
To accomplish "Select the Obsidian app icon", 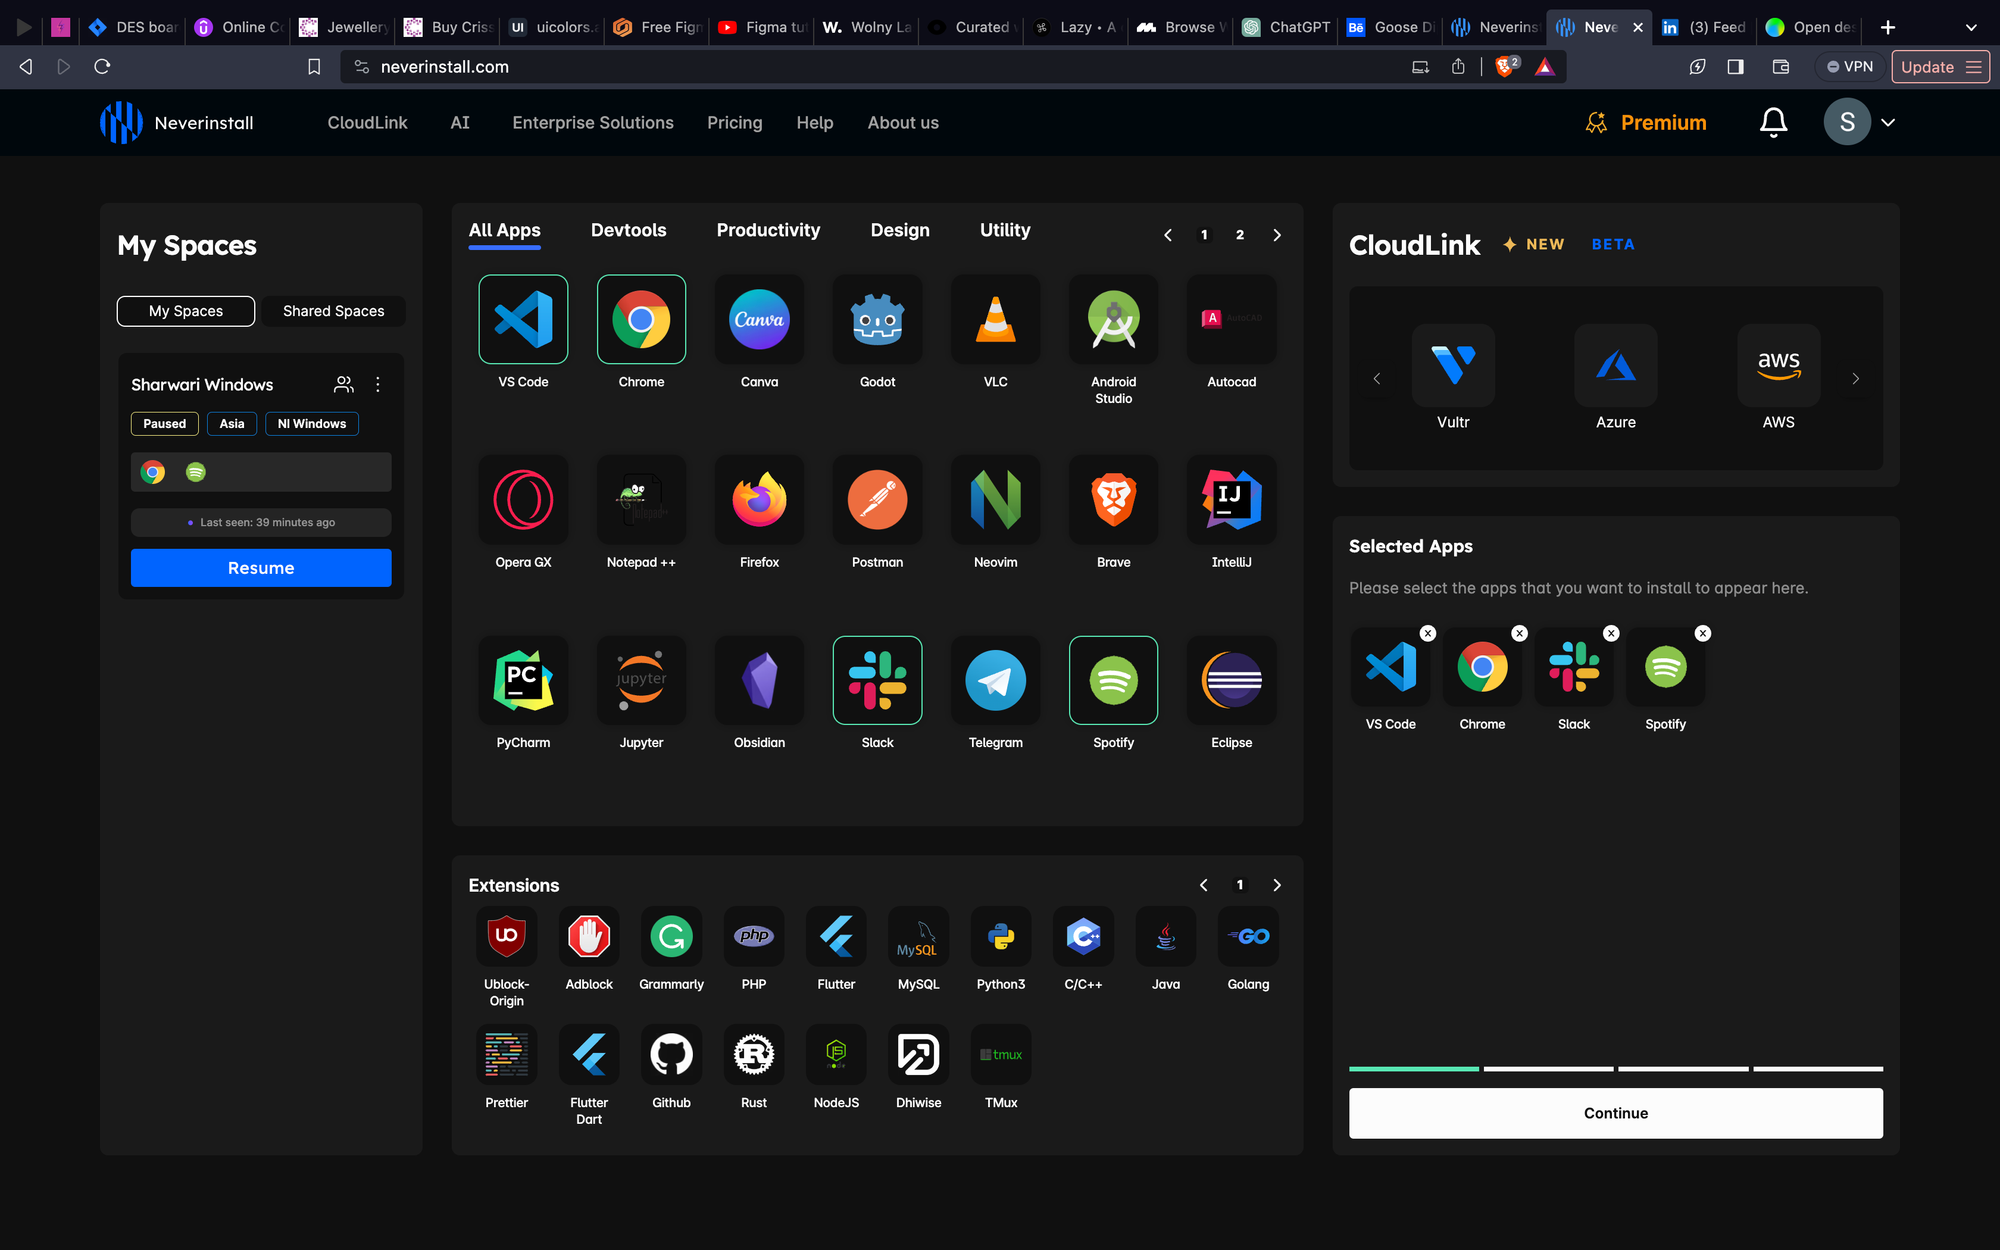I will pos(759,681).
